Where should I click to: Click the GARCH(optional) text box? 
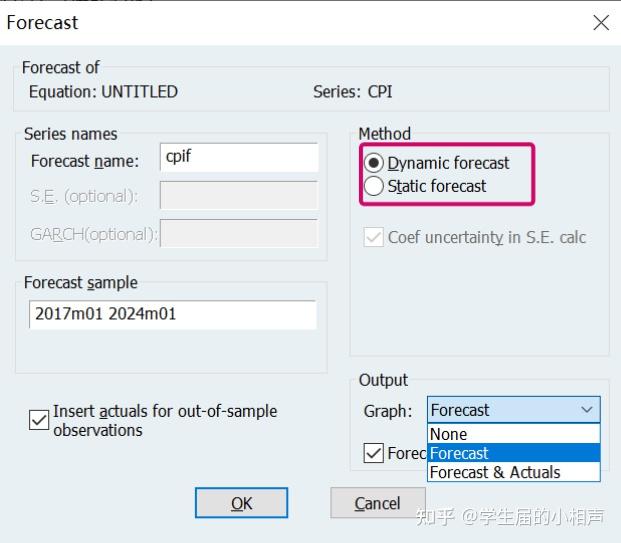pyautogui.click(x=238, y=233)
